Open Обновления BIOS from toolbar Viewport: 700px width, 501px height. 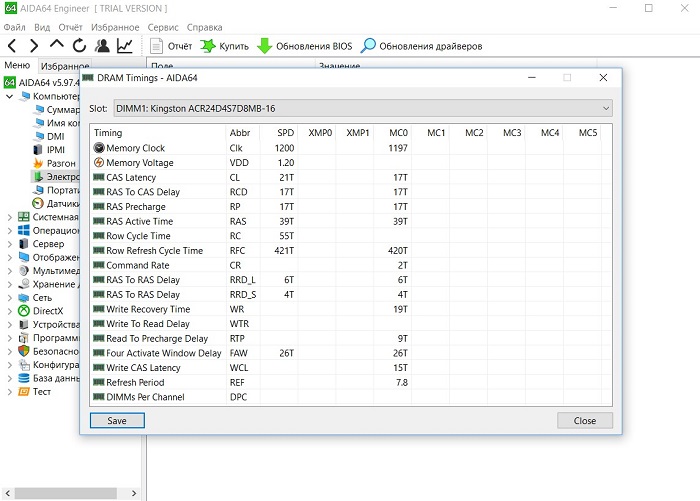point(305,46)
